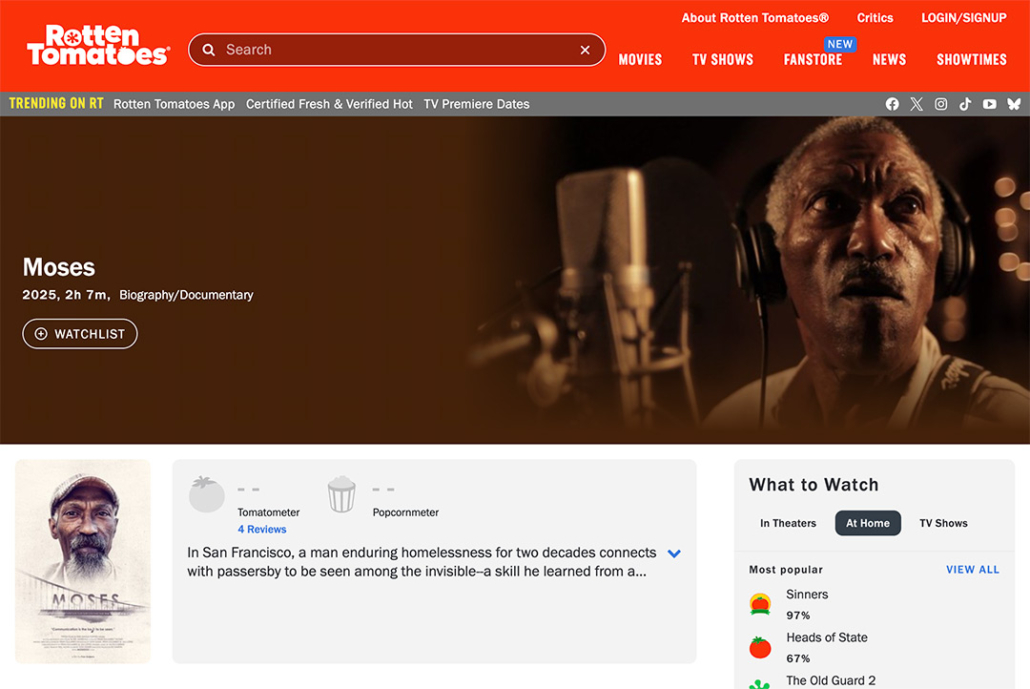The width and height of the screenshot is (1030, 689).
Task: Open the Instagram social icon
Action: tap(941, 104)
